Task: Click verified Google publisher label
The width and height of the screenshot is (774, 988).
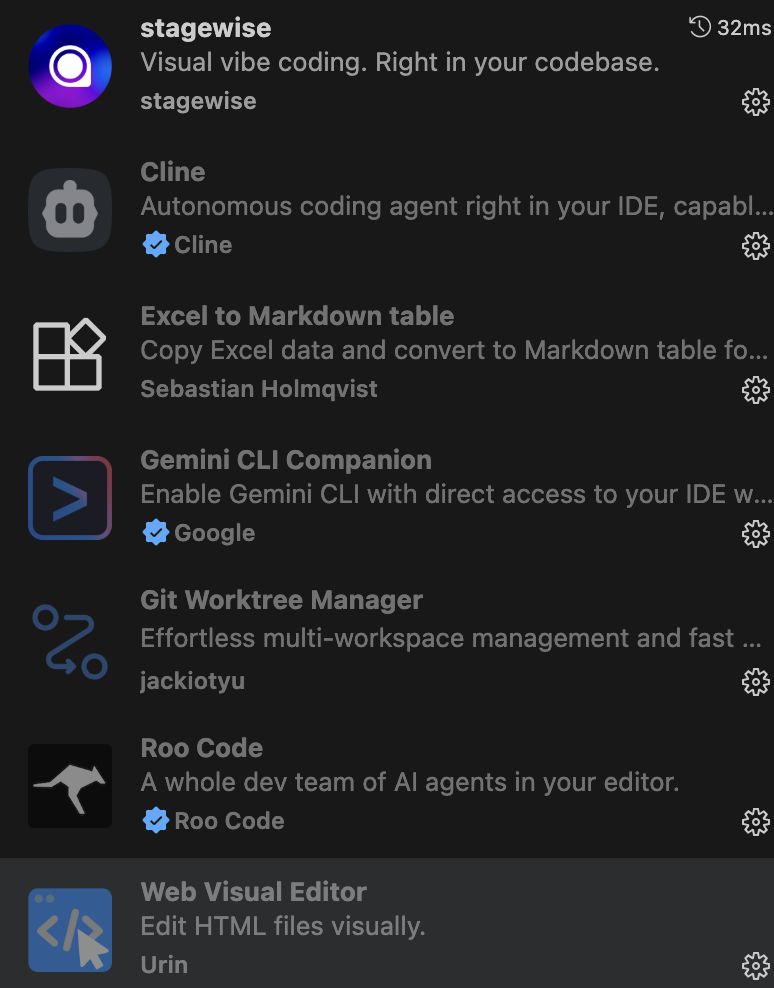Action: (x=199, y=533)
